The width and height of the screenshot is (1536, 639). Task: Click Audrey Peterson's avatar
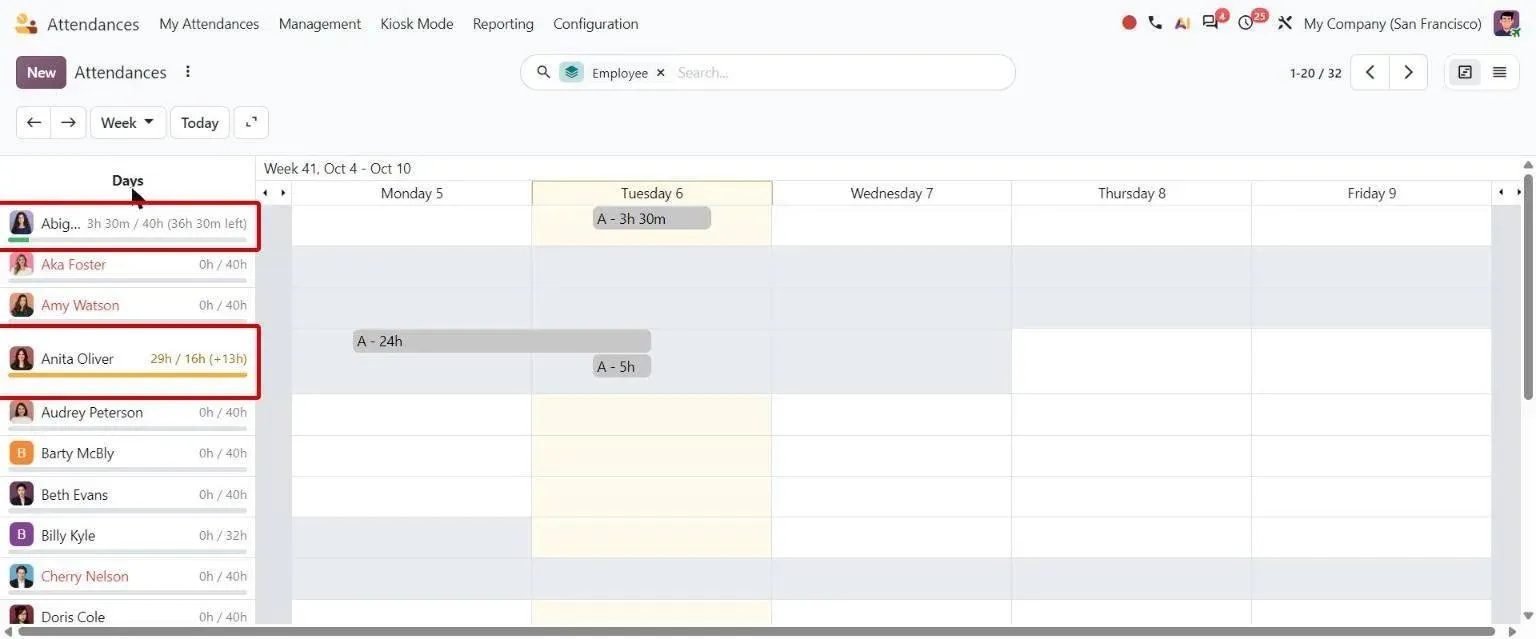21,412
